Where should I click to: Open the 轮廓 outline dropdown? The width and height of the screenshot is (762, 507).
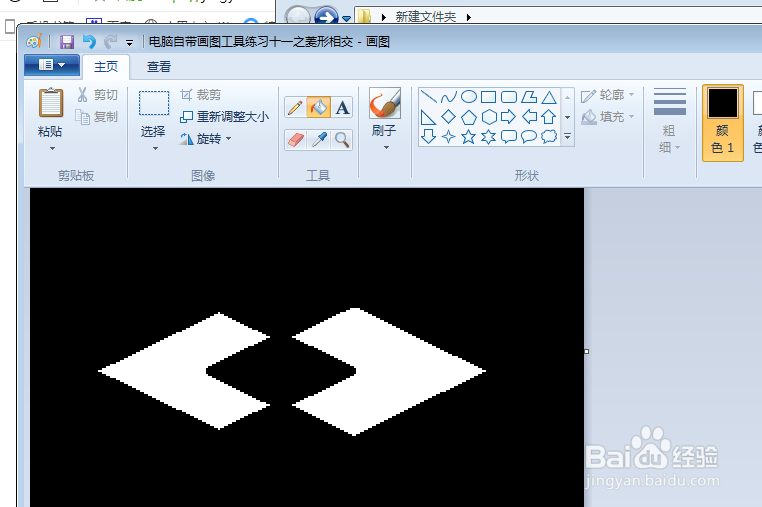608,95
